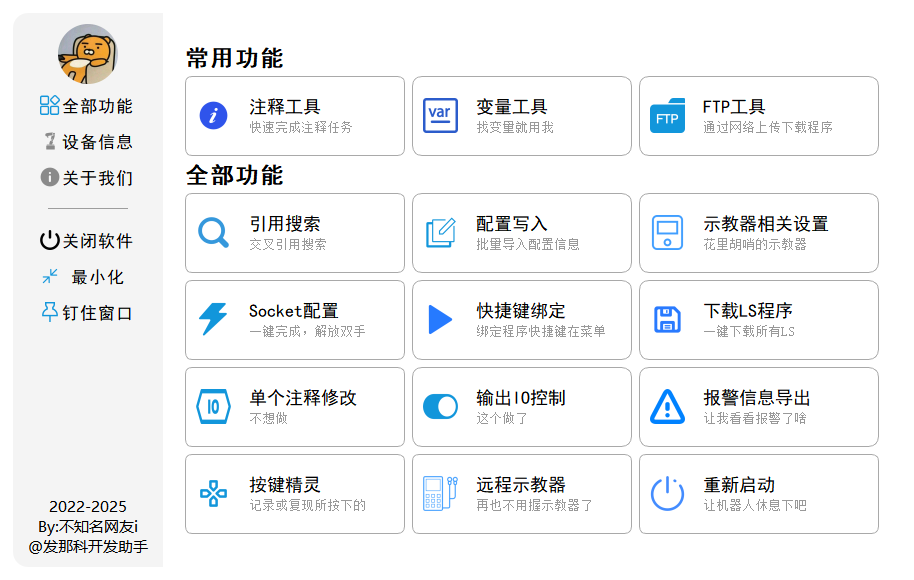This screenshot has width=914, height=580.
Task: Select the 变量工具 variable tool
Action: click(521, 116)
